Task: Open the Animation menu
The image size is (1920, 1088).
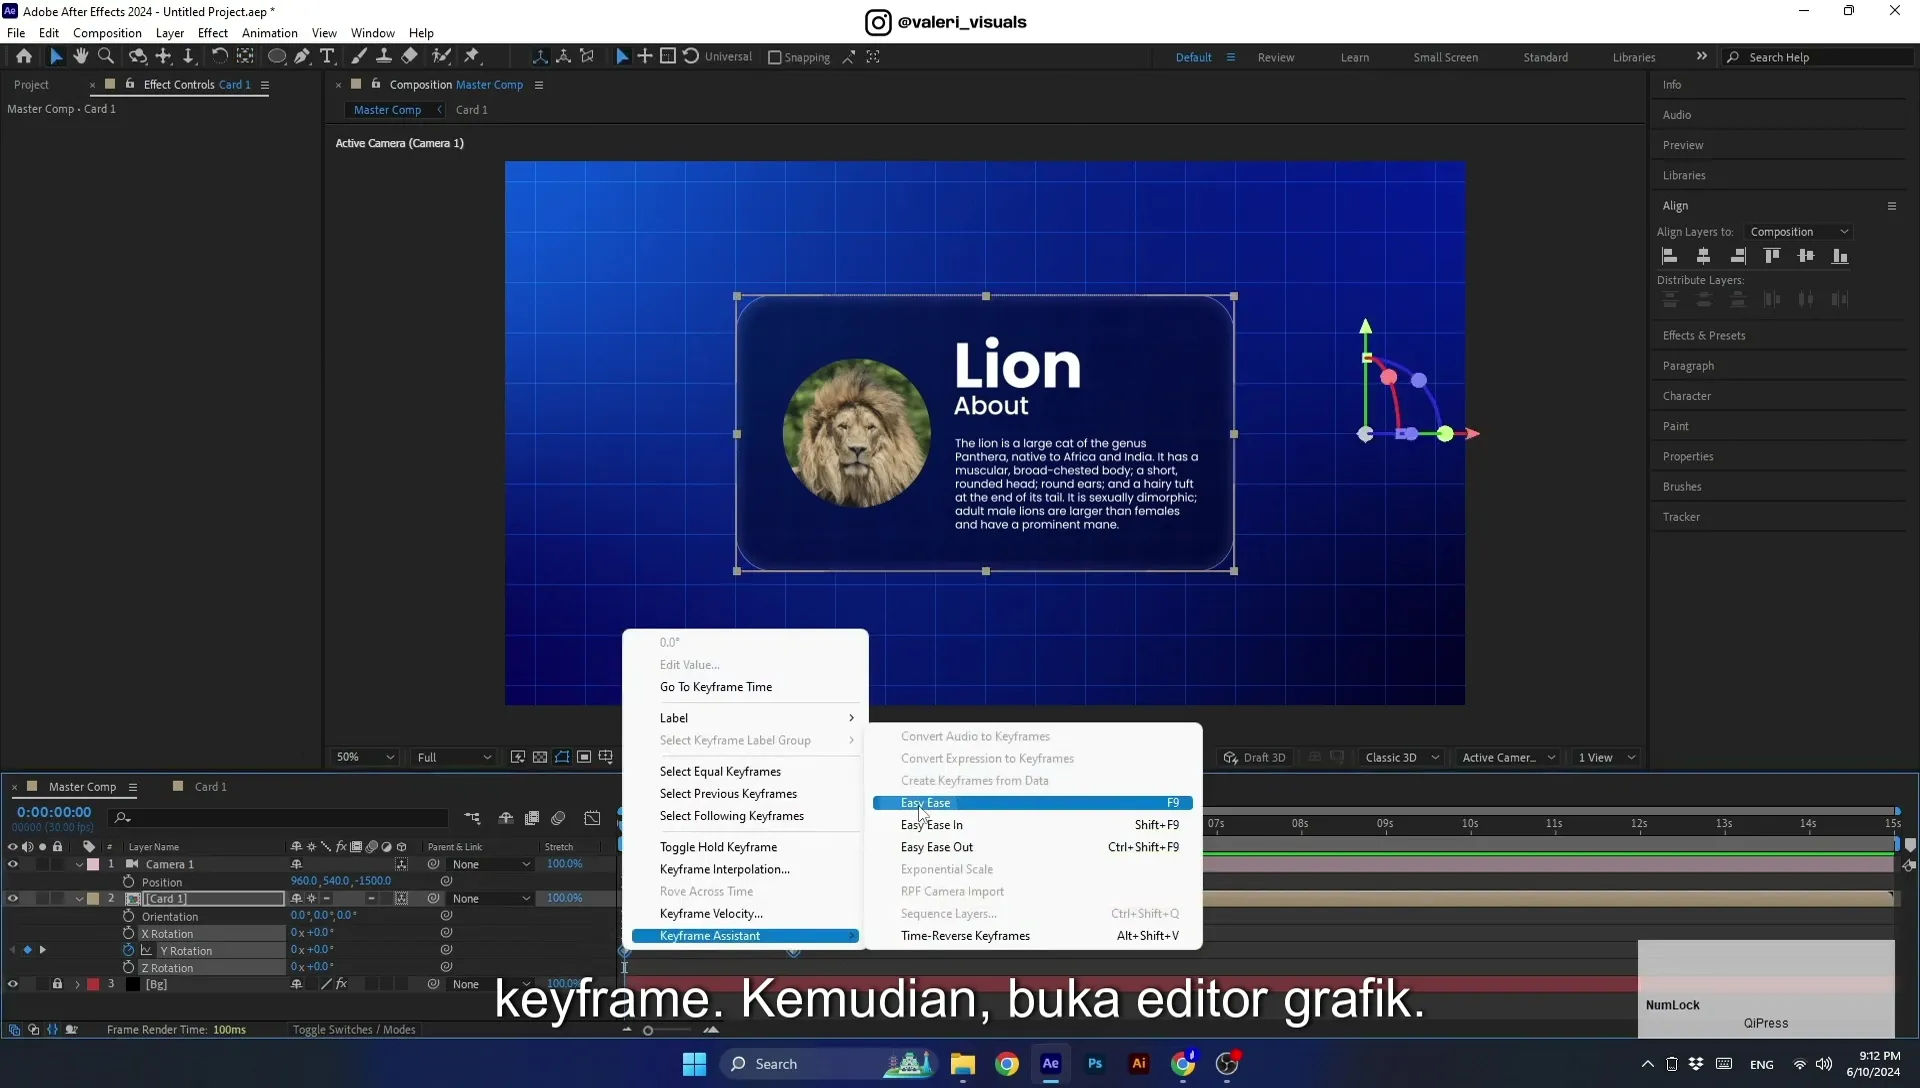Action: [269, 33]
